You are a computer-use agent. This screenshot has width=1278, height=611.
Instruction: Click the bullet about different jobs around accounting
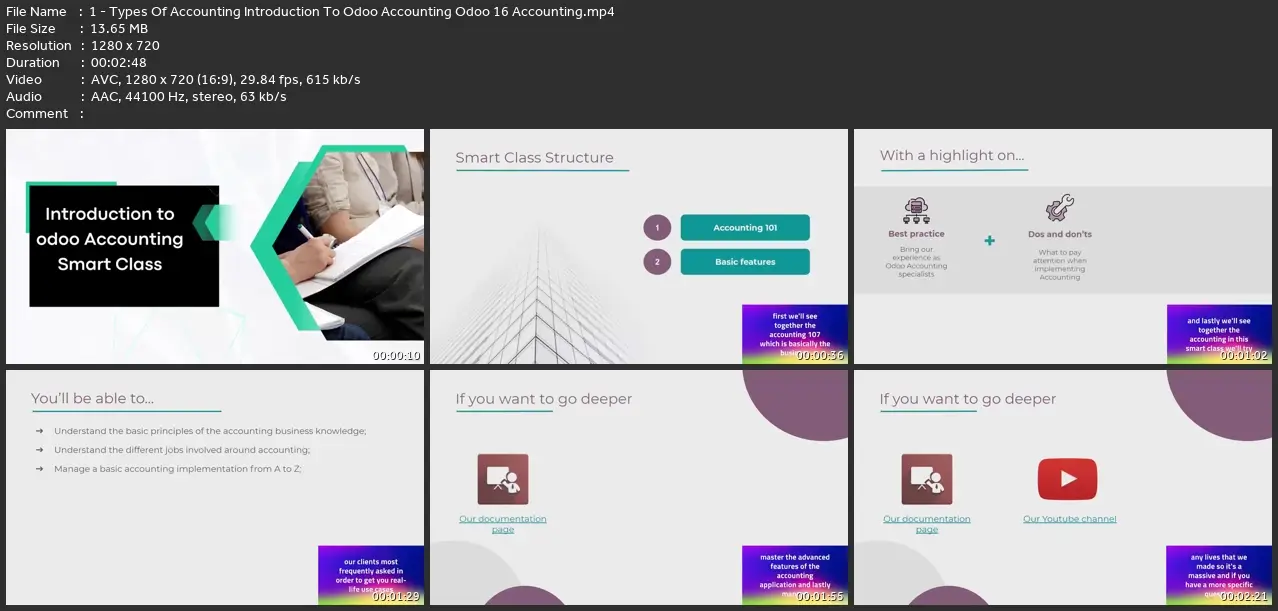click(x=182, y=450)
